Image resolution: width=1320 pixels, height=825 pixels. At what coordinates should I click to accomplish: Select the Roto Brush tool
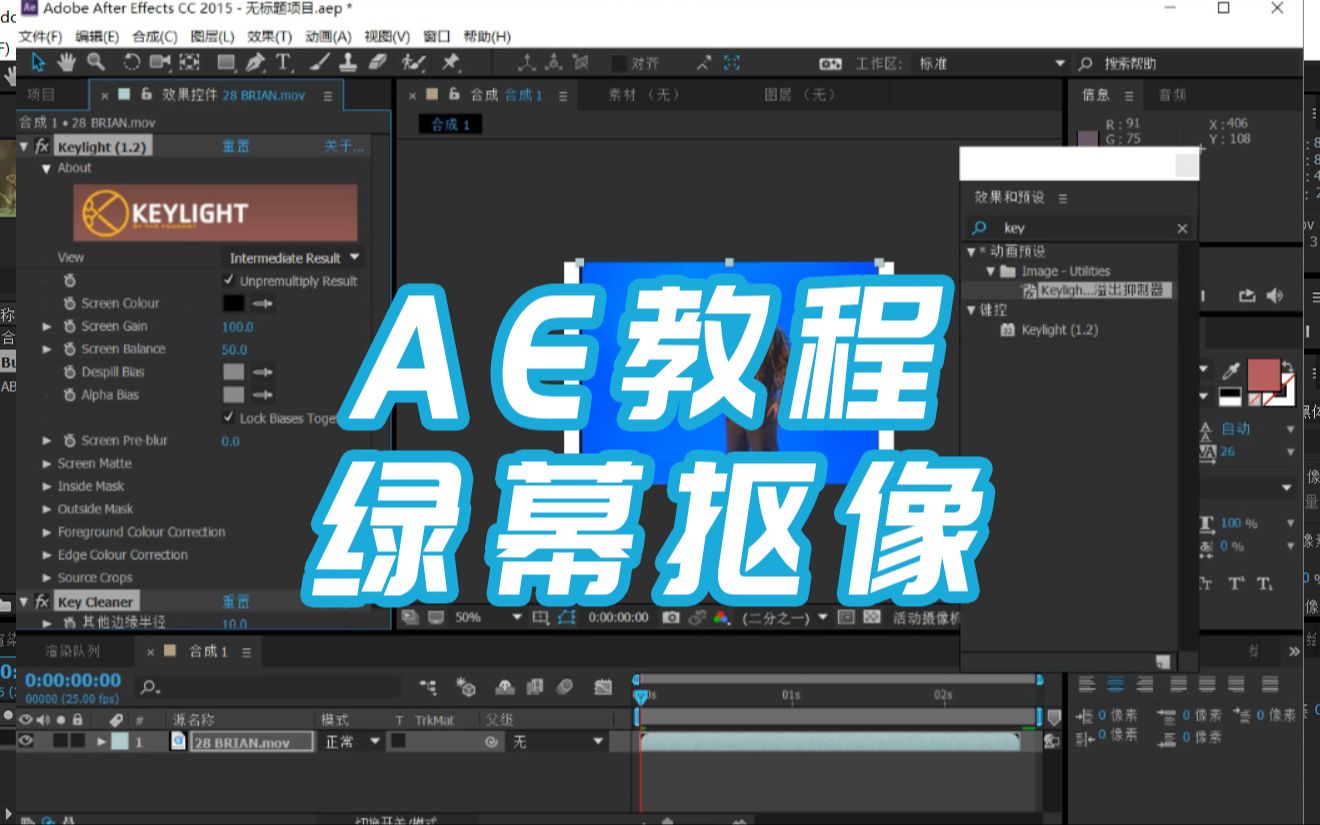pyautogui.click(x=413, y=62)
